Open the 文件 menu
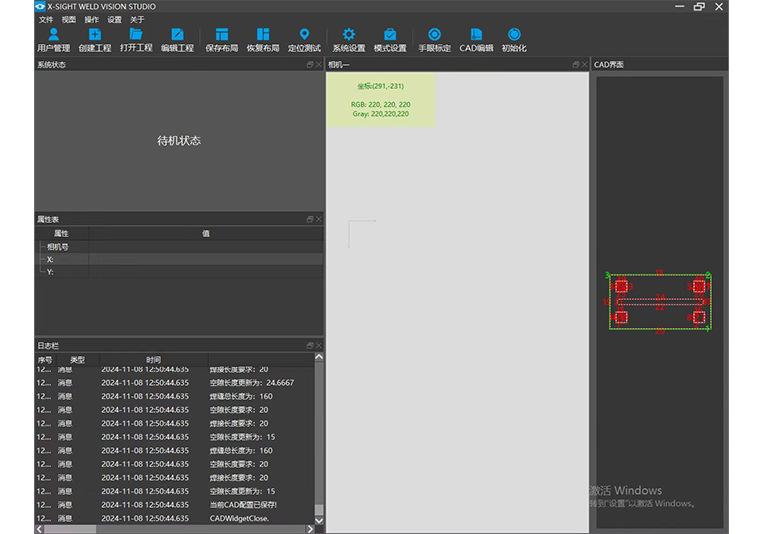Screen dimensions: 763x534 point(46,19)
